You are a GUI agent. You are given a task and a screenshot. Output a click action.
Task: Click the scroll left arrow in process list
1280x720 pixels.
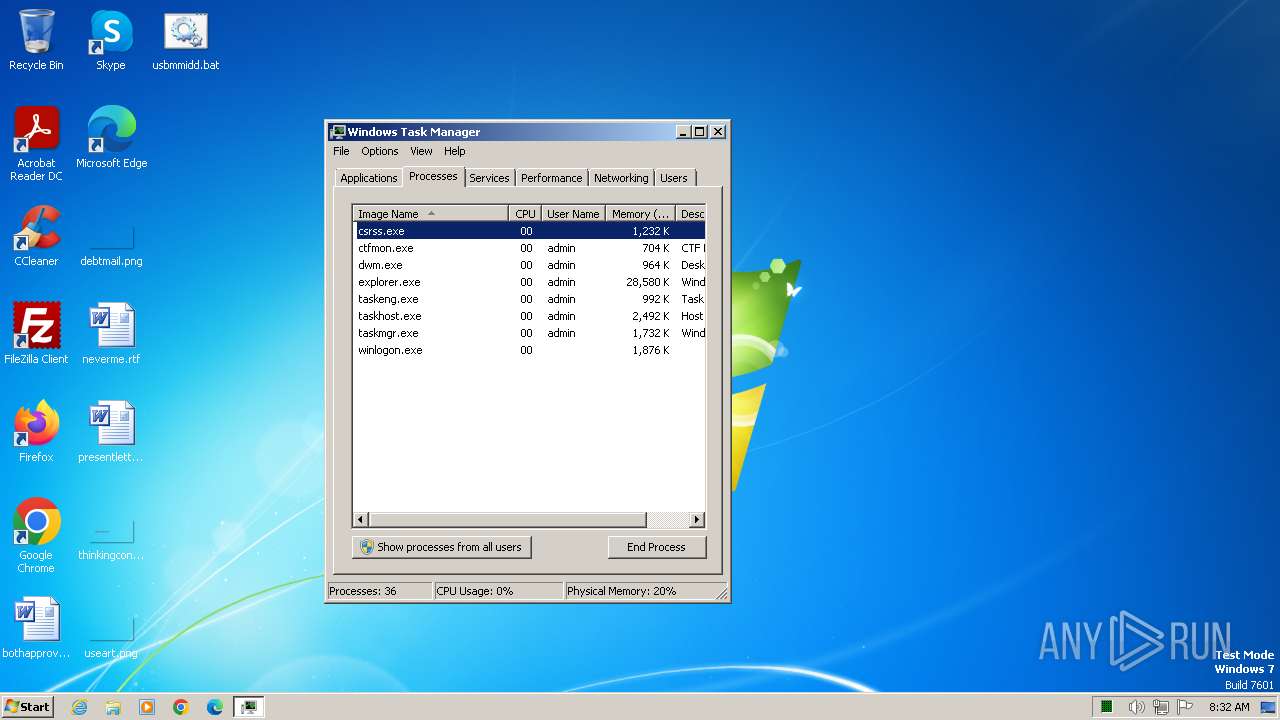[x=361, y=520]
